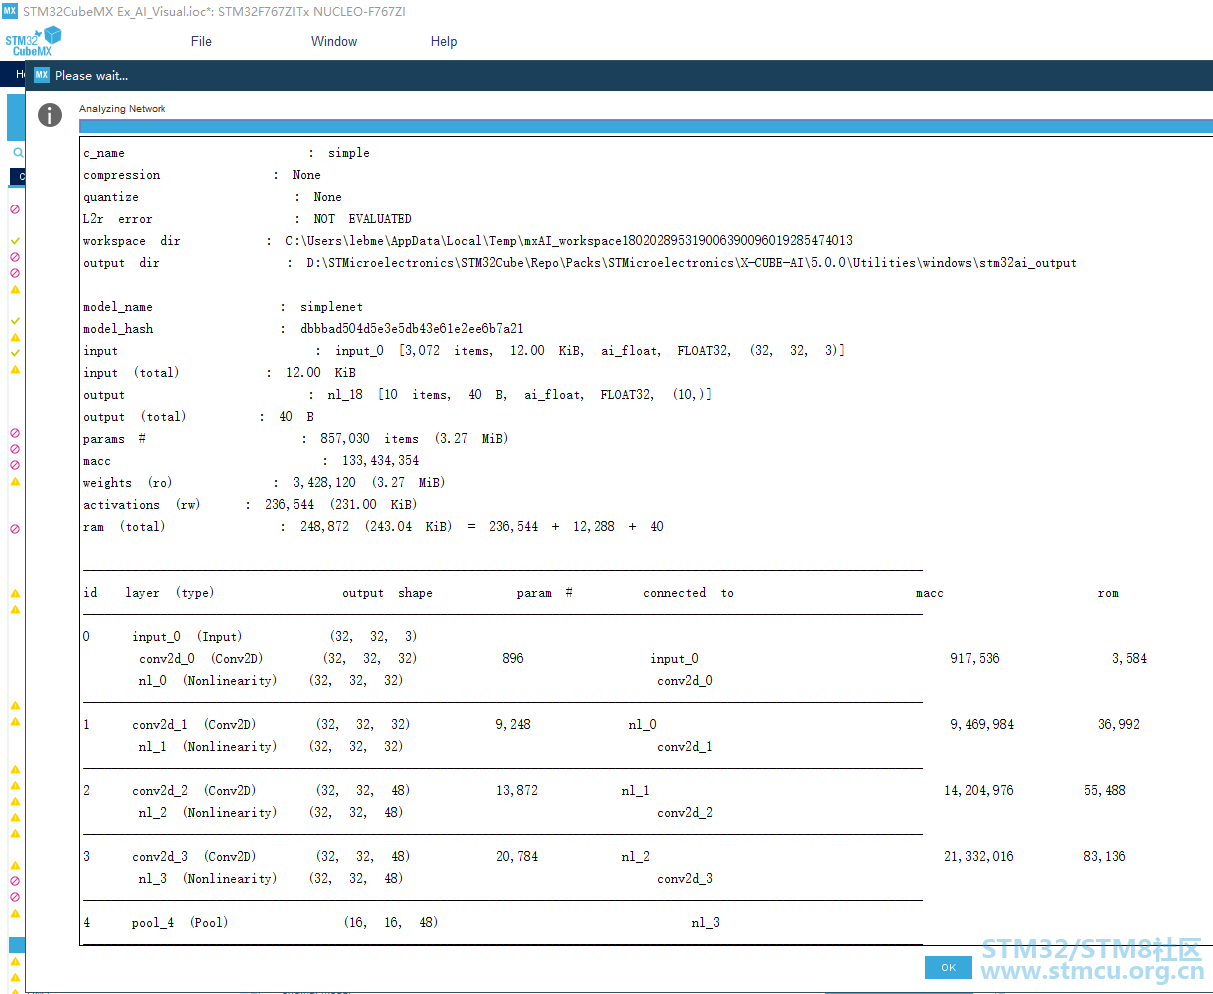This screenshot has width=1213, height=994.
Task: Click the conv2d_2 macc value 14,204,976
Action: 978,791
